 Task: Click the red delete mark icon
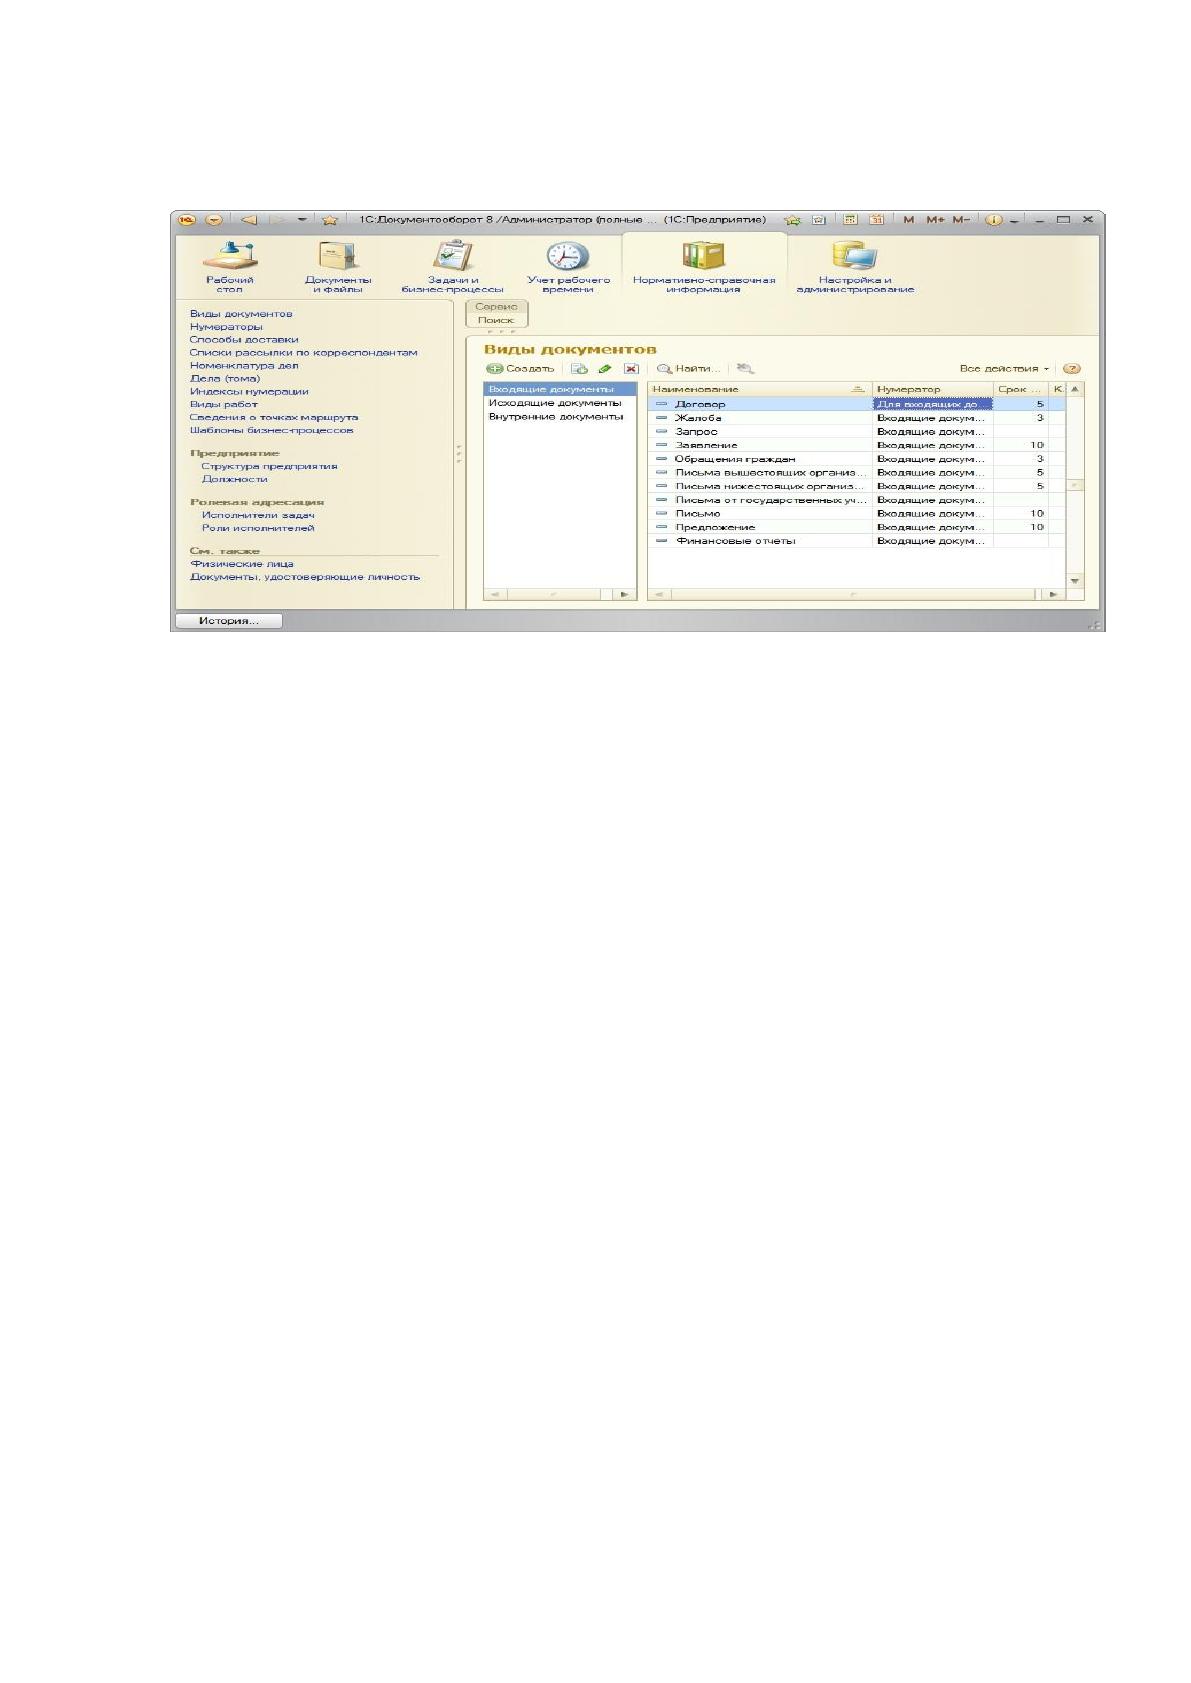(631, 368)
